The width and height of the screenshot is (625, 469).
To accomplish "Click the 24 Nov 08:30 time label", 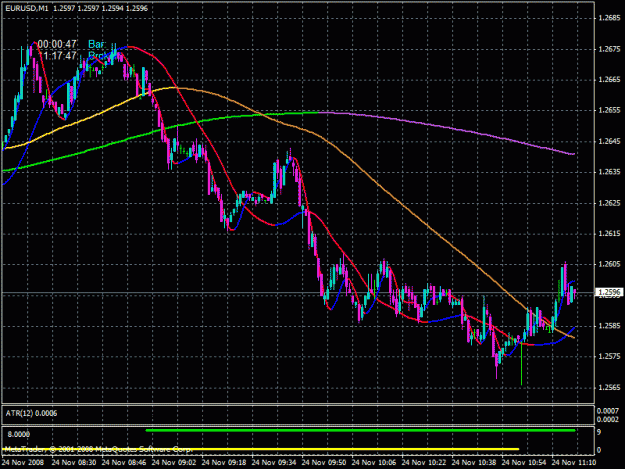I will [74, 463].
